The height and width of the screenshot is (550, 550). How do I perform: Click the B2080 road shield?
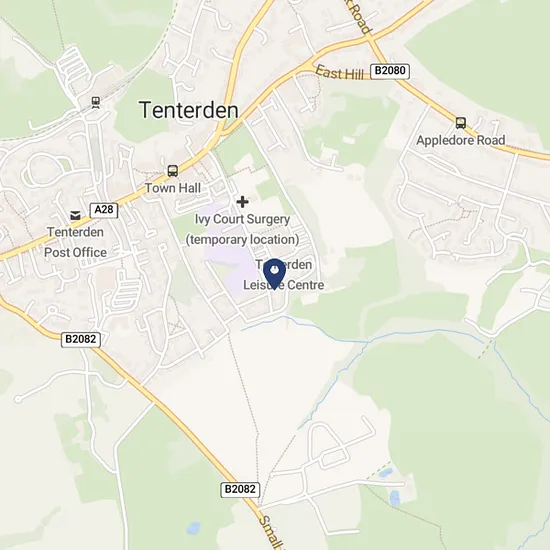(390, 71)
